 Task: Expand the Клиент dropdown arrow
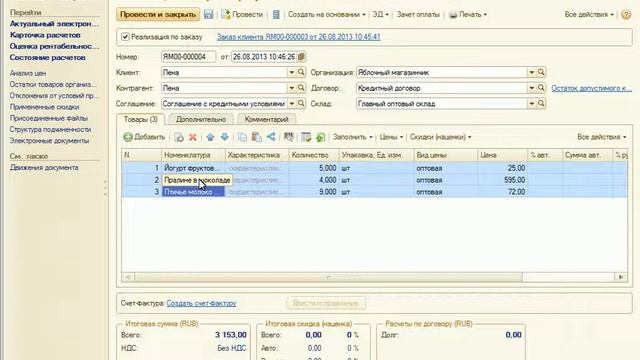291,72
